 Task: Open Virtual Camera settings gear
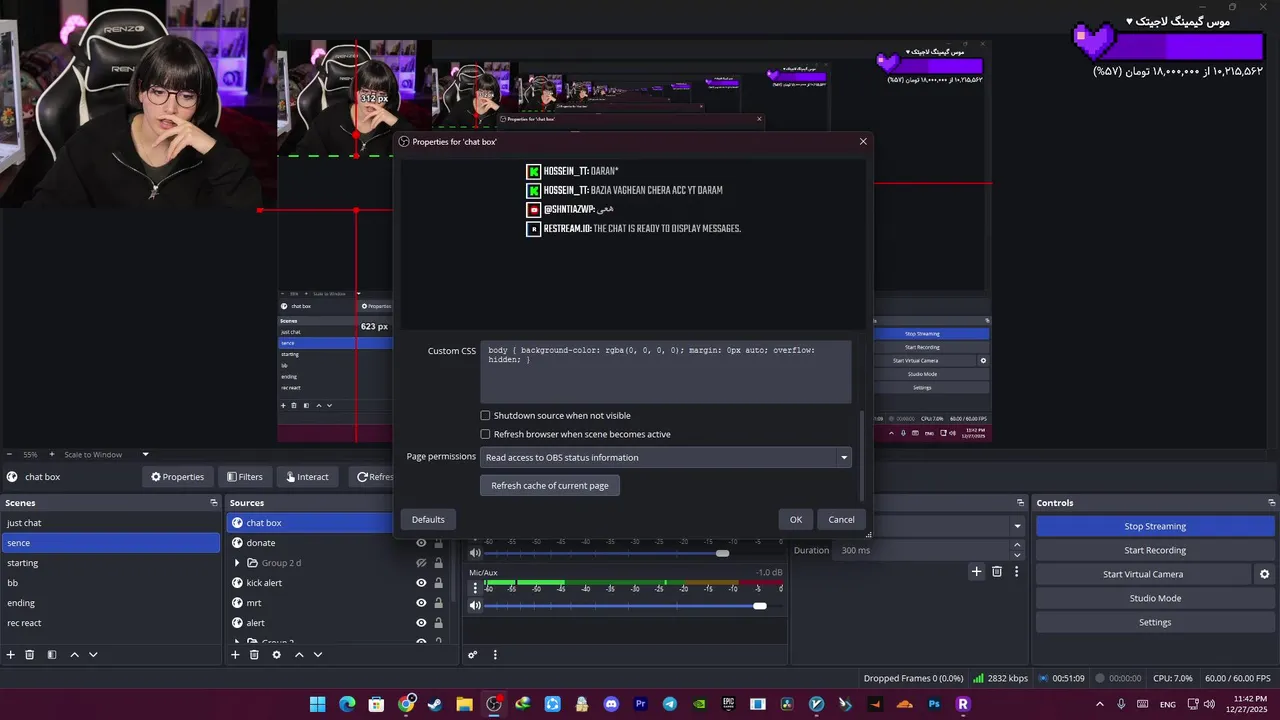point(1264,574)
